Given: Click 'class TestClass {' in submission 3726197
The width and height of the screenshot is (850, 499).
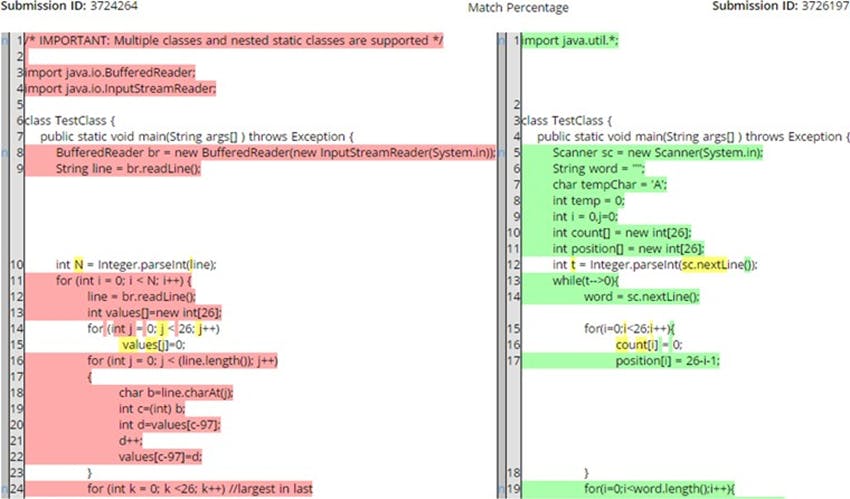Looking at the screenshot, I should tap(567, 120).
